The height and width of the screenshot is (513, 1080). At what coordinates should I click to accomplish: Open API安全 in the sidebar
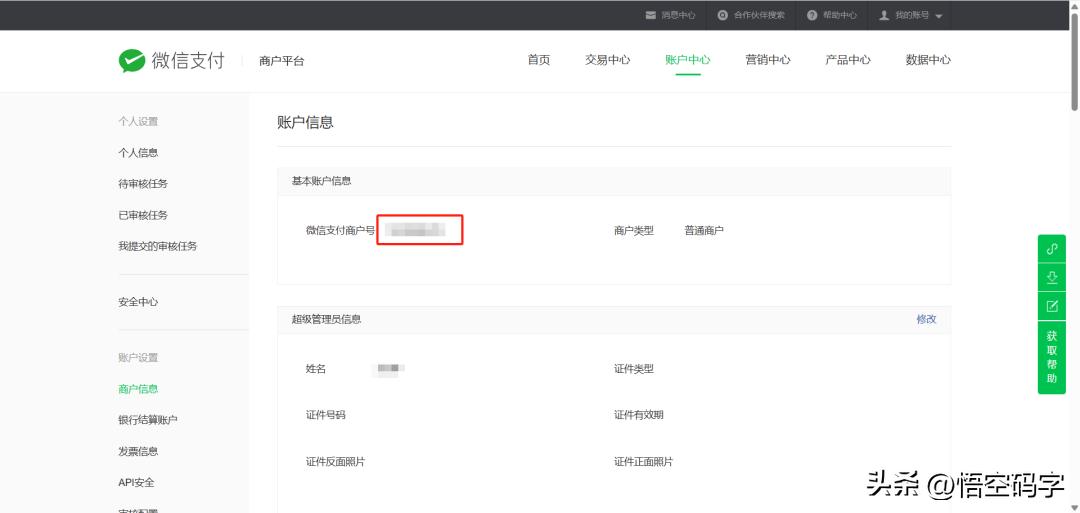pos(136,482)
